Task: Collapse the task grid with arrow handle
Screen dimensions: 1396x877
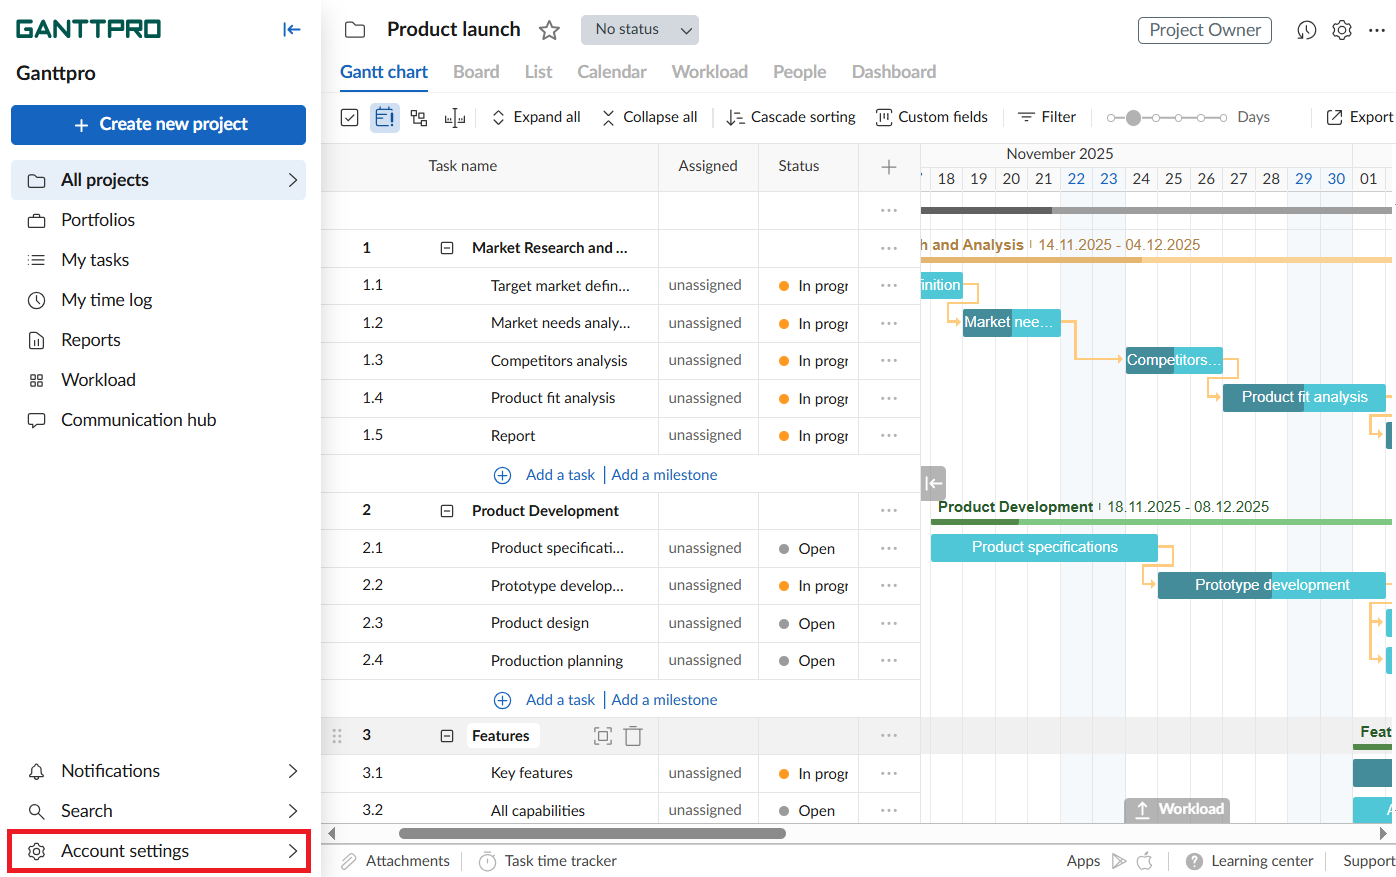Action: click(933, 483)
